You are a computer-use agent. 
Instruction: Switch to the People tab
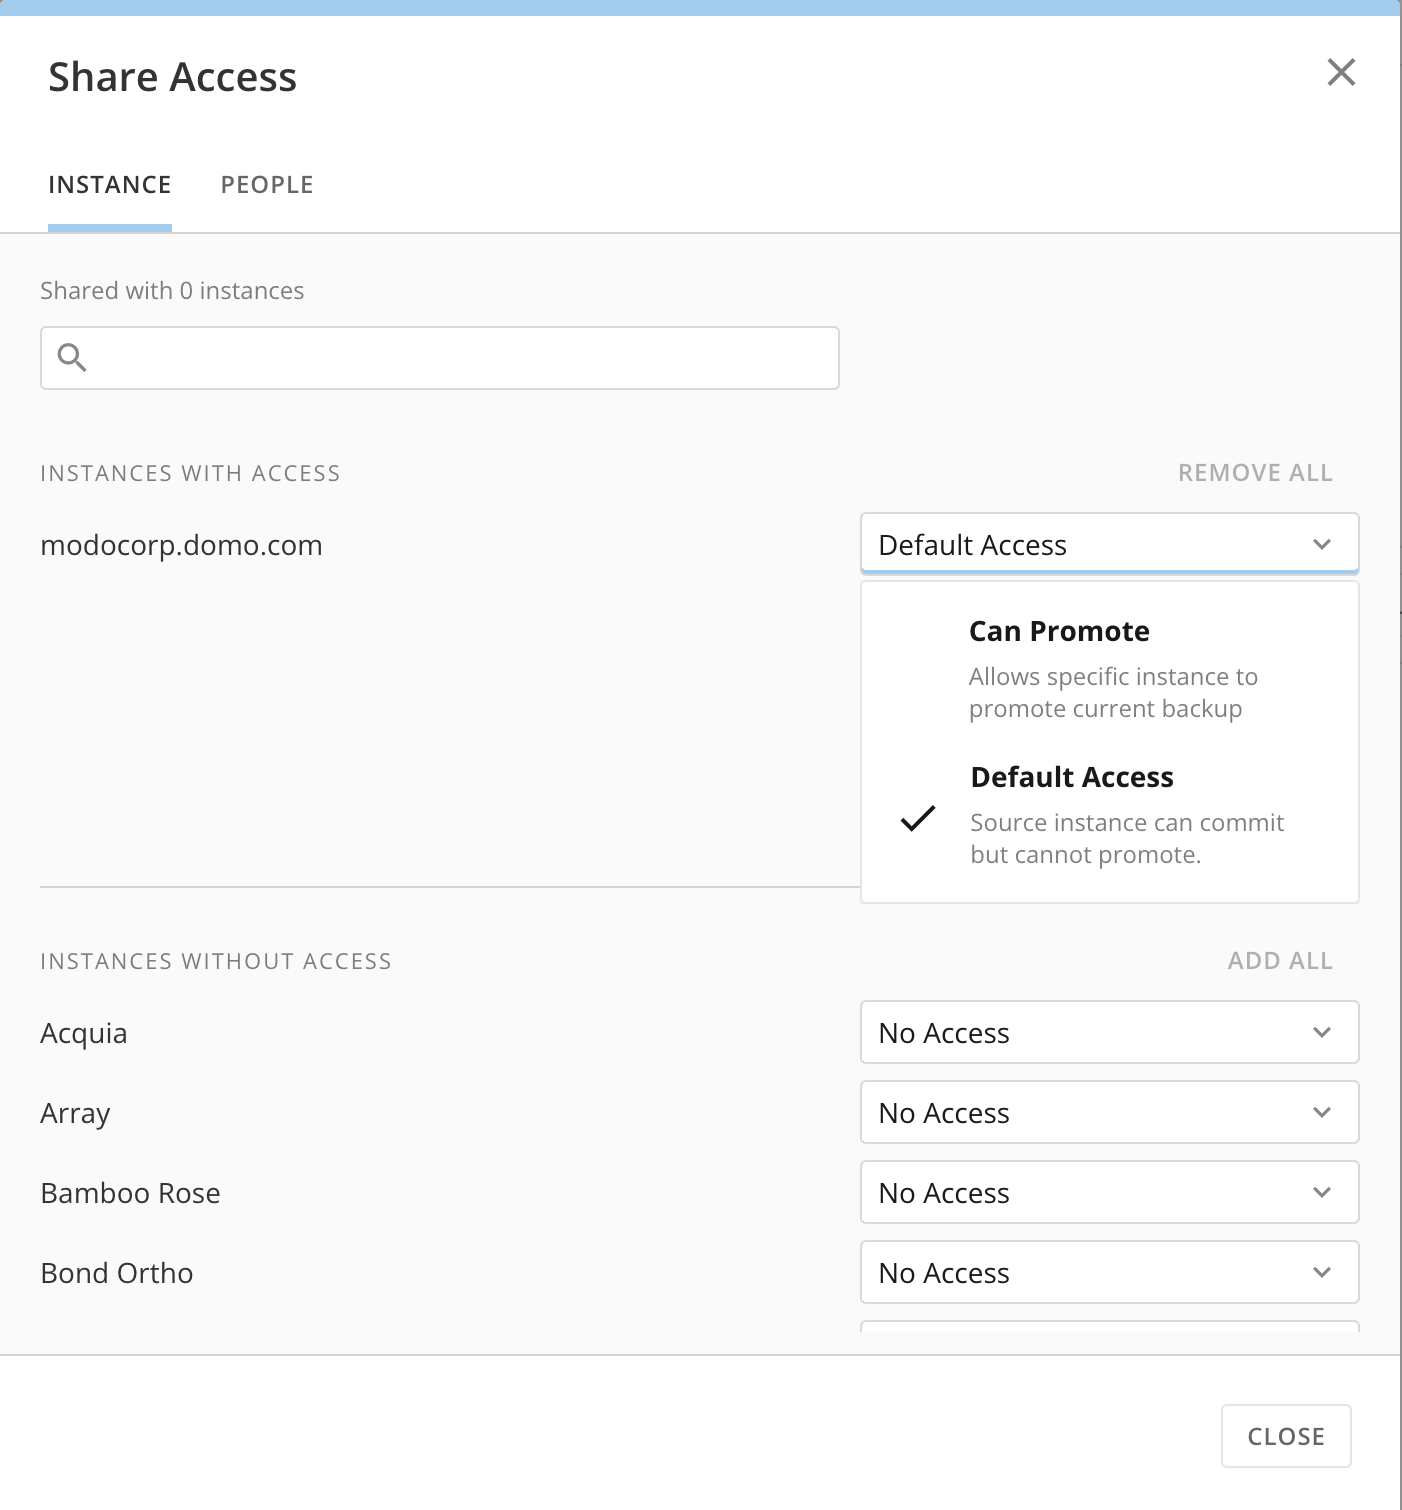point(267,185)
